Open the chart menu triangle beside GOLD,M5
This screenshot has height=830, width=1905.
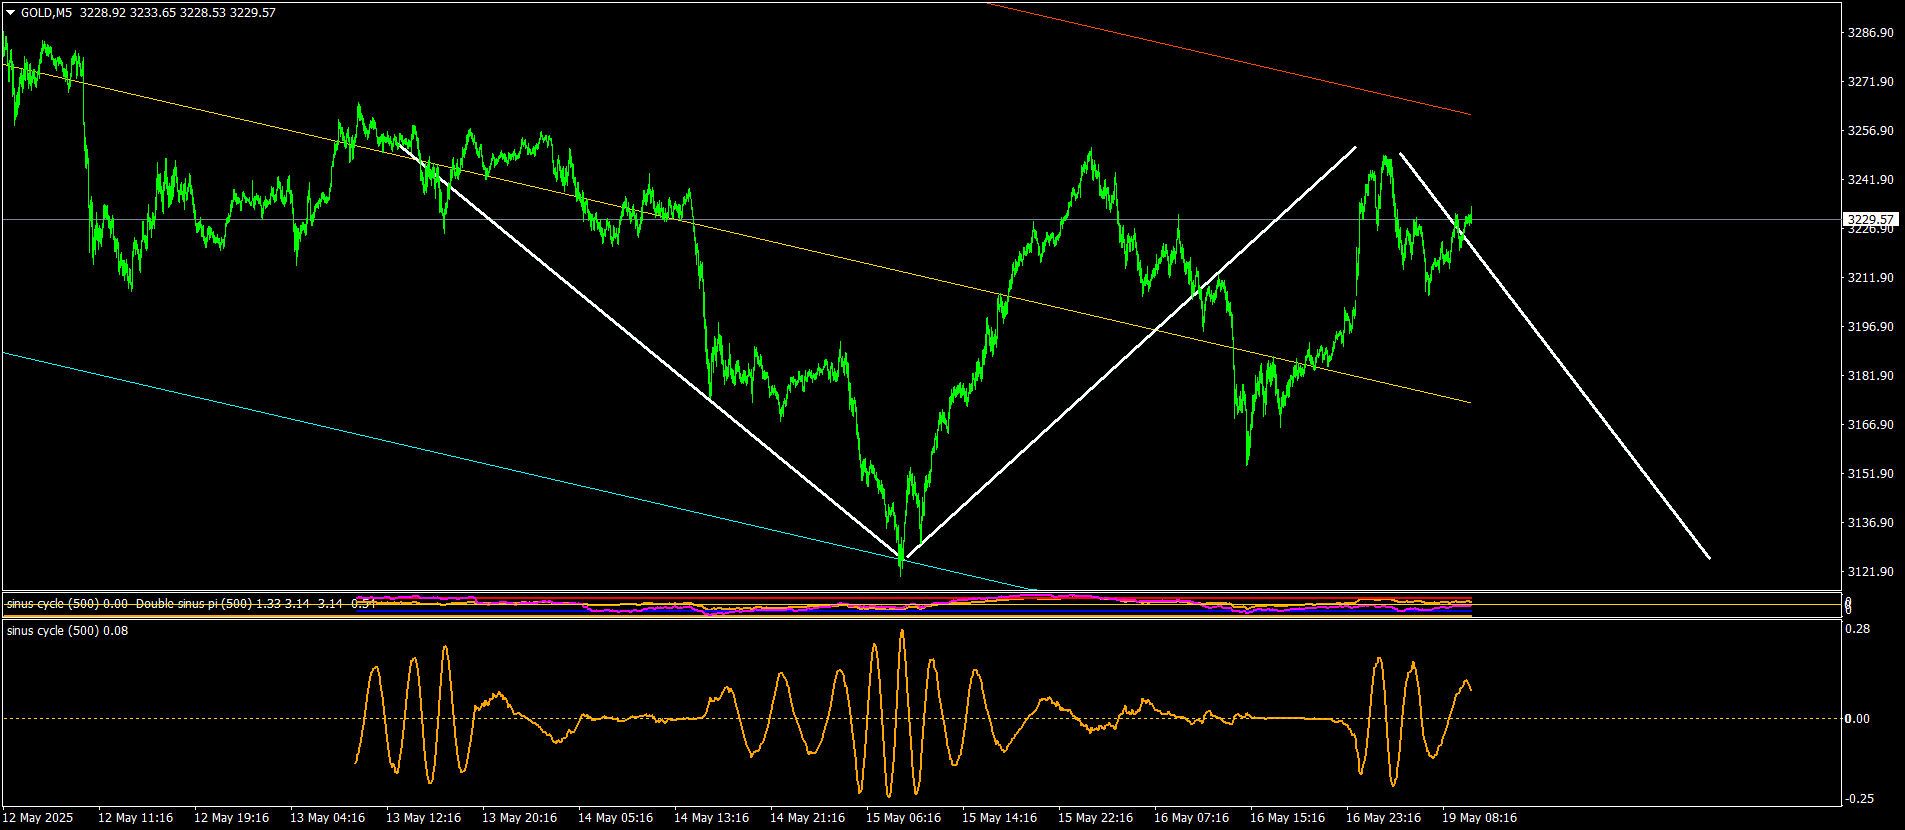coord(11,13)
